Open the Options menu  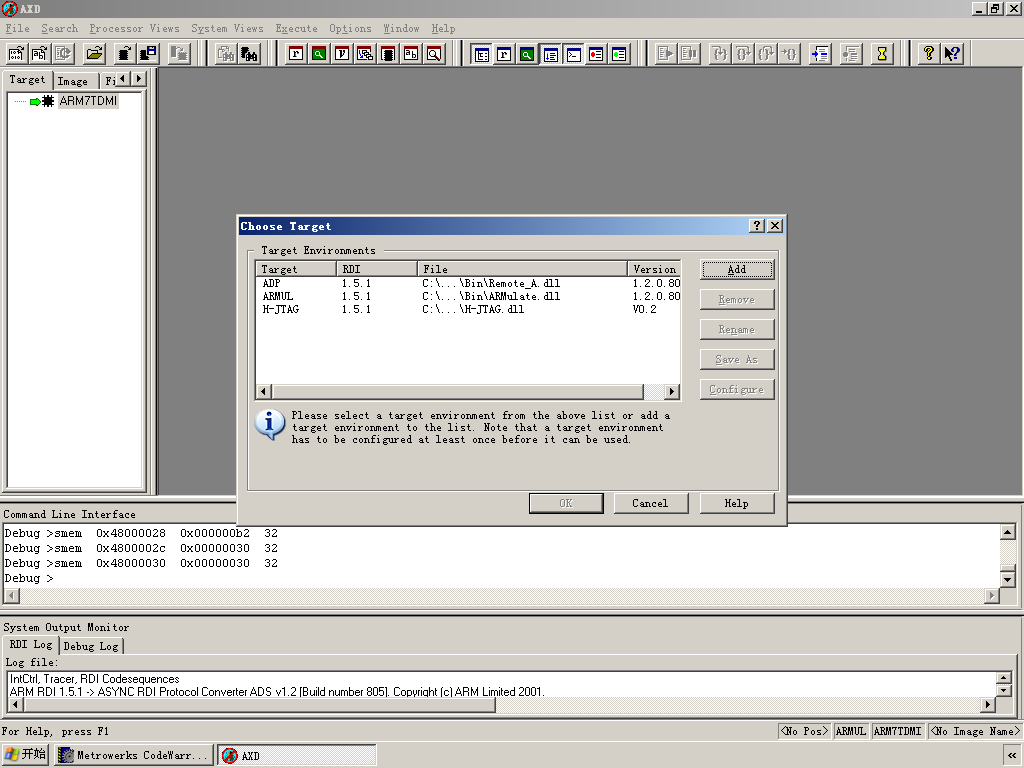[x=350, y=29]
